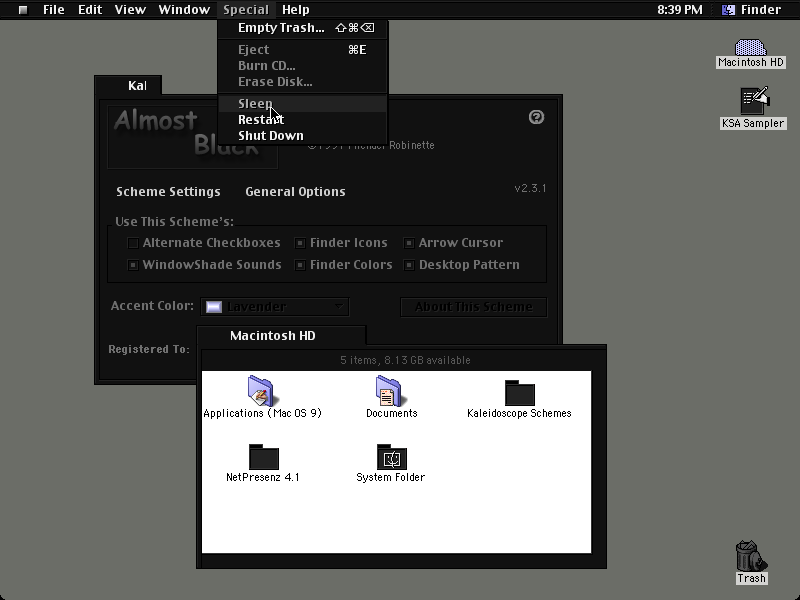The width and height of the screenshot is (800, 600).
Task: Select the KSA Sampler desktop icon
Action: point(755,101)
